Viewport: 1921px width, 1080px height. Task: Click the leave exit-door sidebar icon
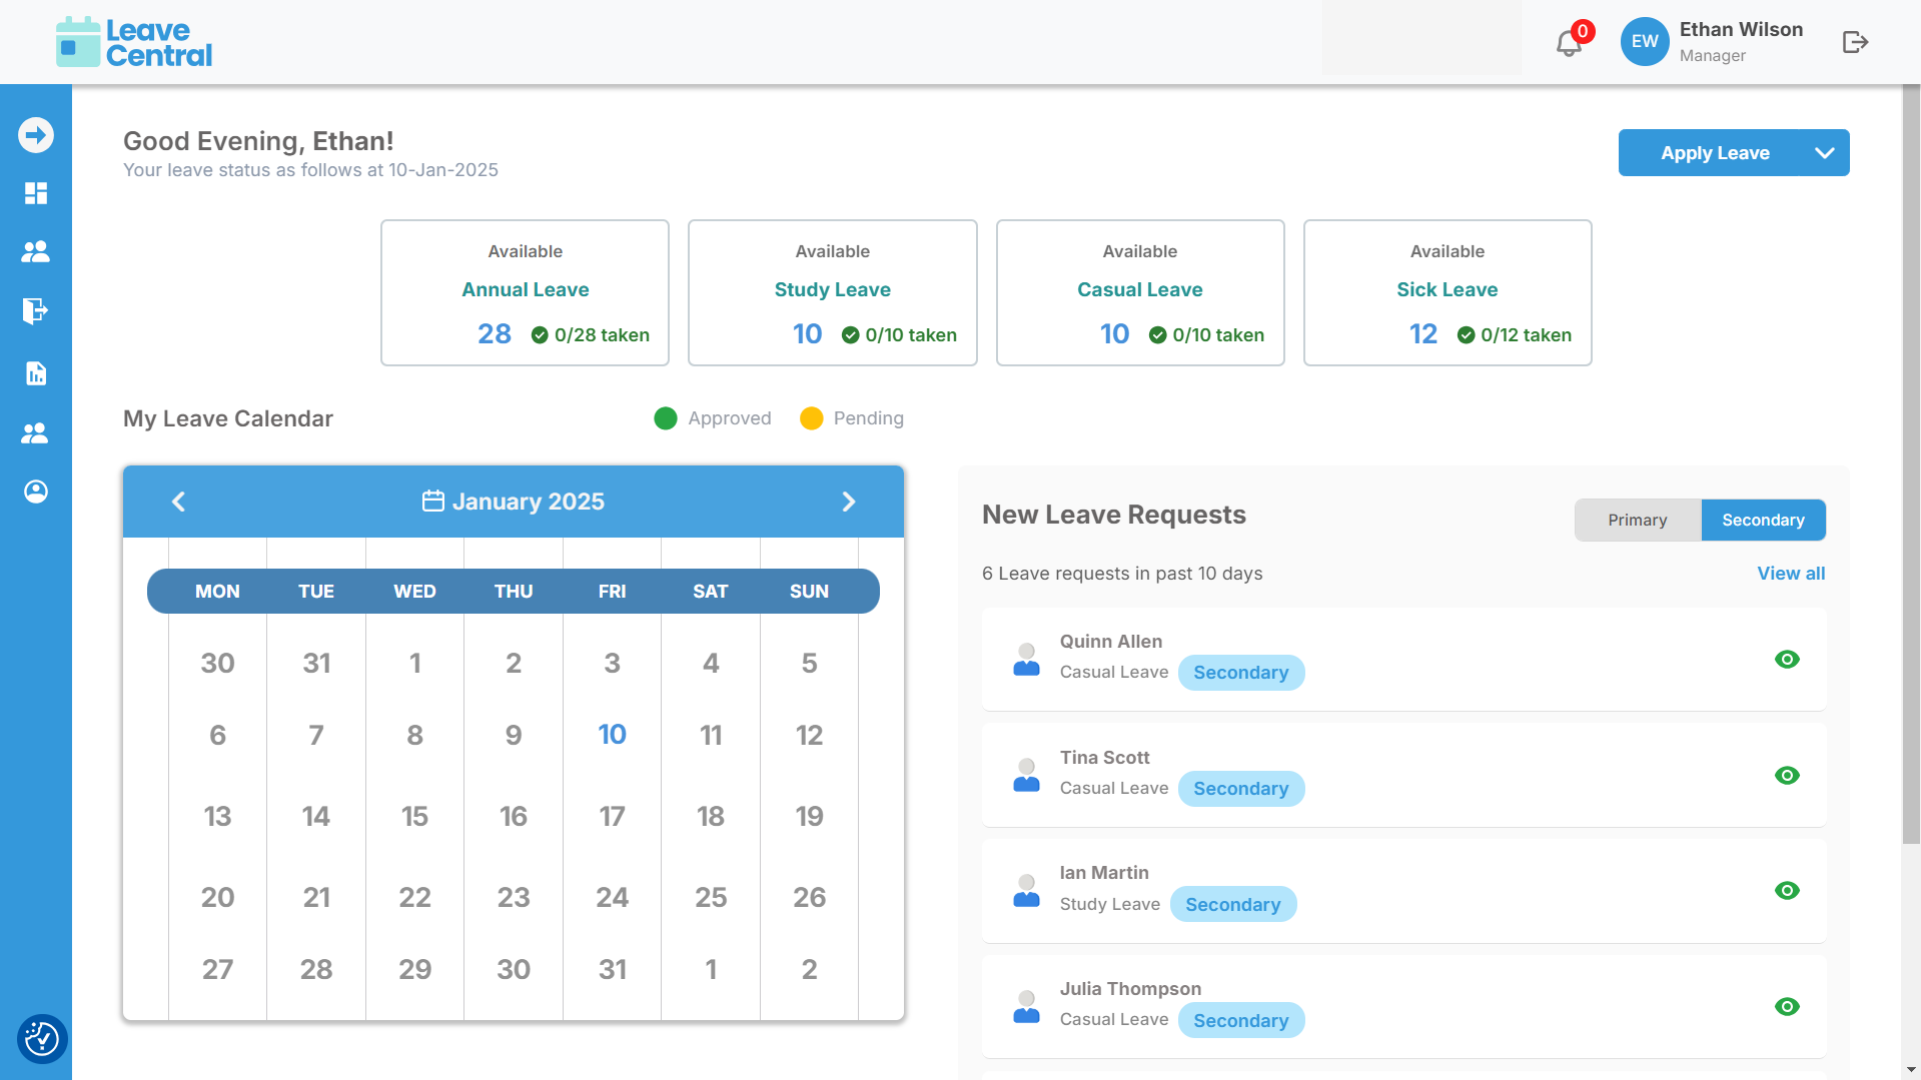click(x=36, y=311)
